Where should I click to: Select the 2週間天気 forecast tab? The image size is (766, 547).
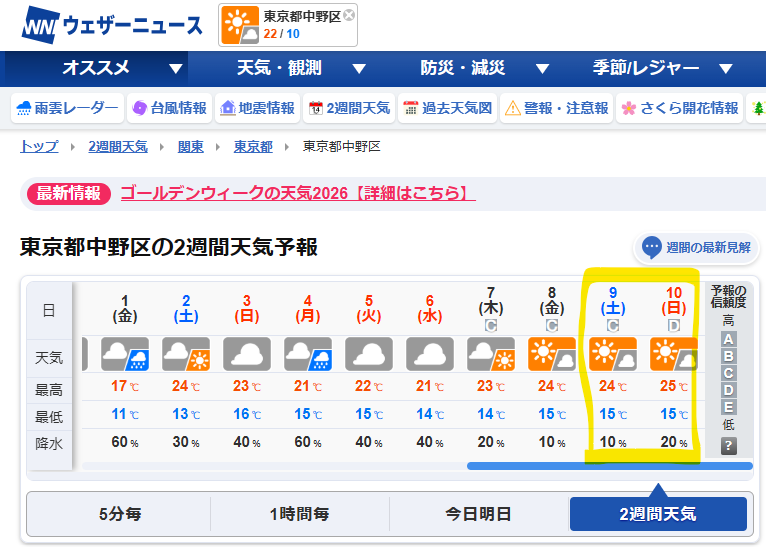point(658,514)
